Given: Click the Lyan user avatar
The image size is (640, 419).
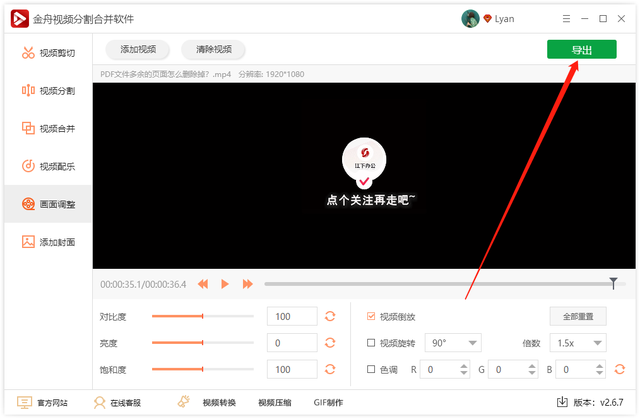Looking at the screenshot, I should click(x=470, y=19).
